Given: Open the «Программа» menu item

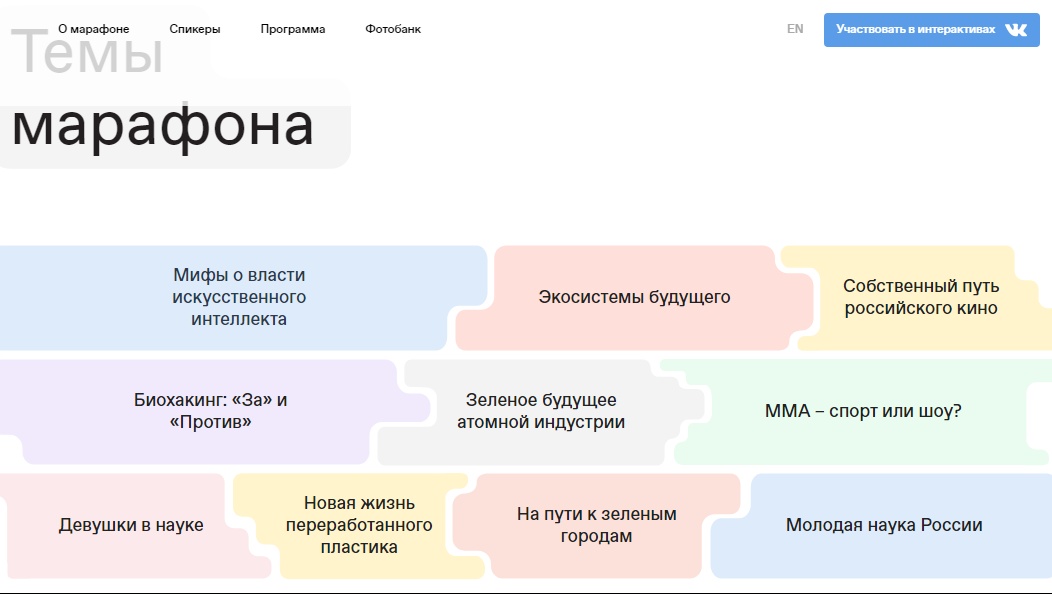Looking at the screenshot, I should click(x=293, y=29).
